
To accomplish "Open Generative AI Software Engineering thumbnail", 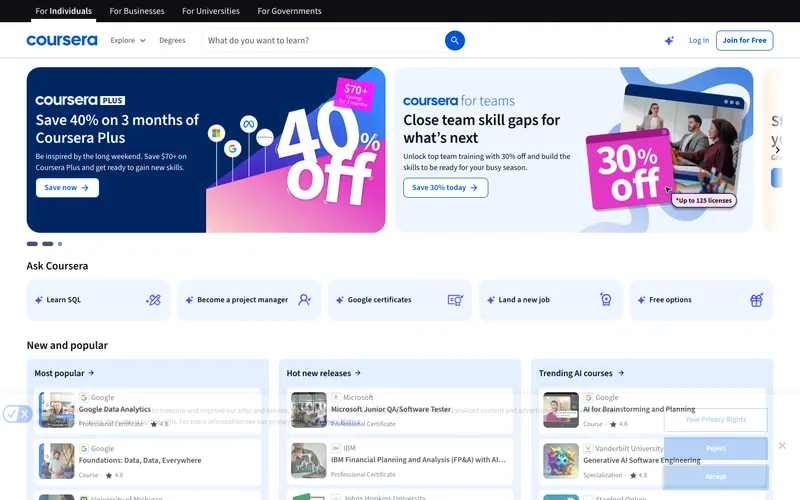I will (561, 461).
